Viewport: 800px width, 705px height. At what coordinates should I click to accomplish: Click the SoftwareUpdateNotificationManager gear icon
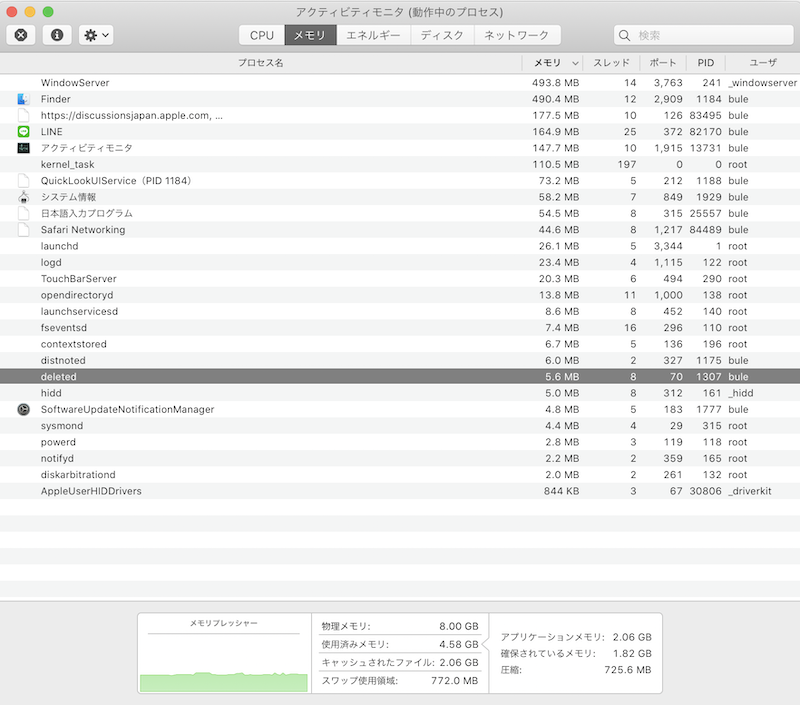[24, 409]
